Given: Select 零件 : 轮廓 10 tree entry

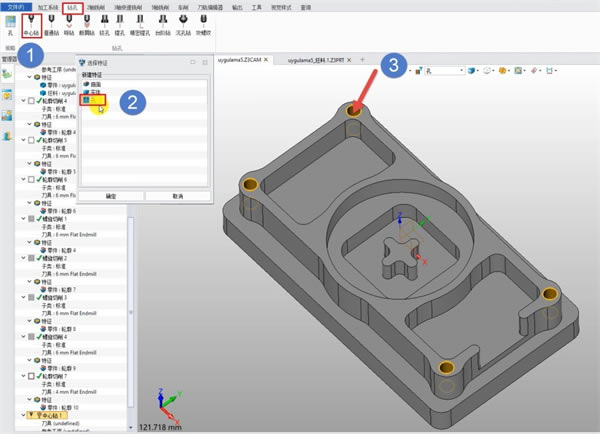Looking at the screenshot, I should [59, 408].
